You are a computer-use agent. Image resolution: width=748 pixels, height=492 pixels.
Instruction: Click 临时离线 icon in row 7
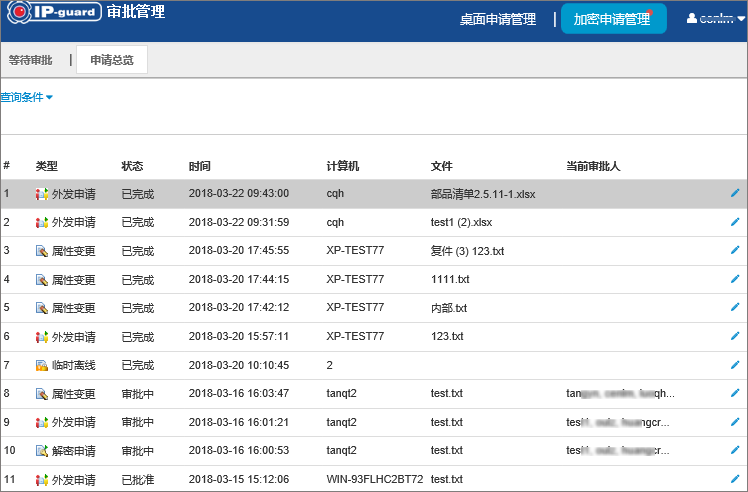coord(42,366)
